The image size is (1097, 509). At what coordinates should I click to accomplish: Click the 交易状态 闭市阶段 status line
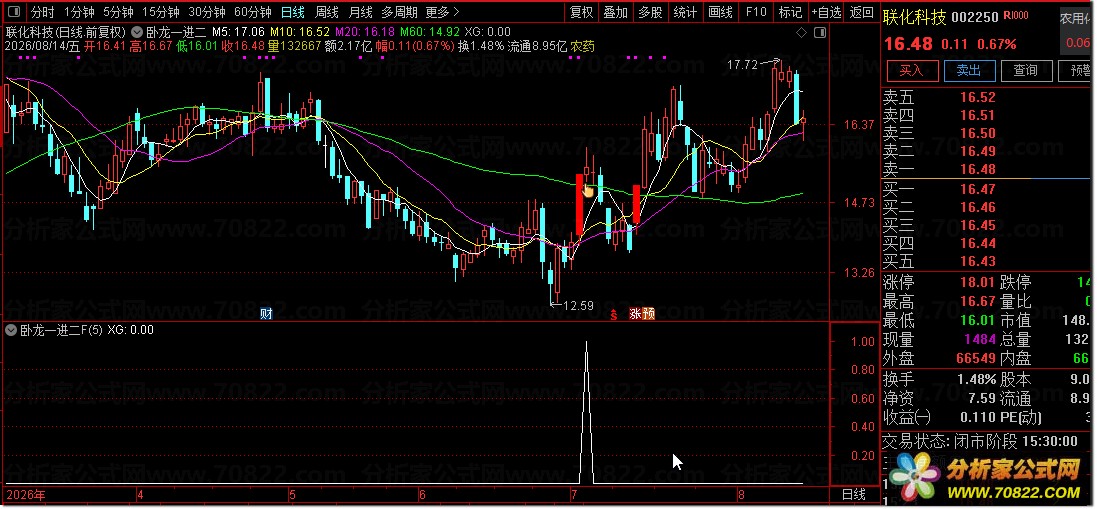point(979,440)
